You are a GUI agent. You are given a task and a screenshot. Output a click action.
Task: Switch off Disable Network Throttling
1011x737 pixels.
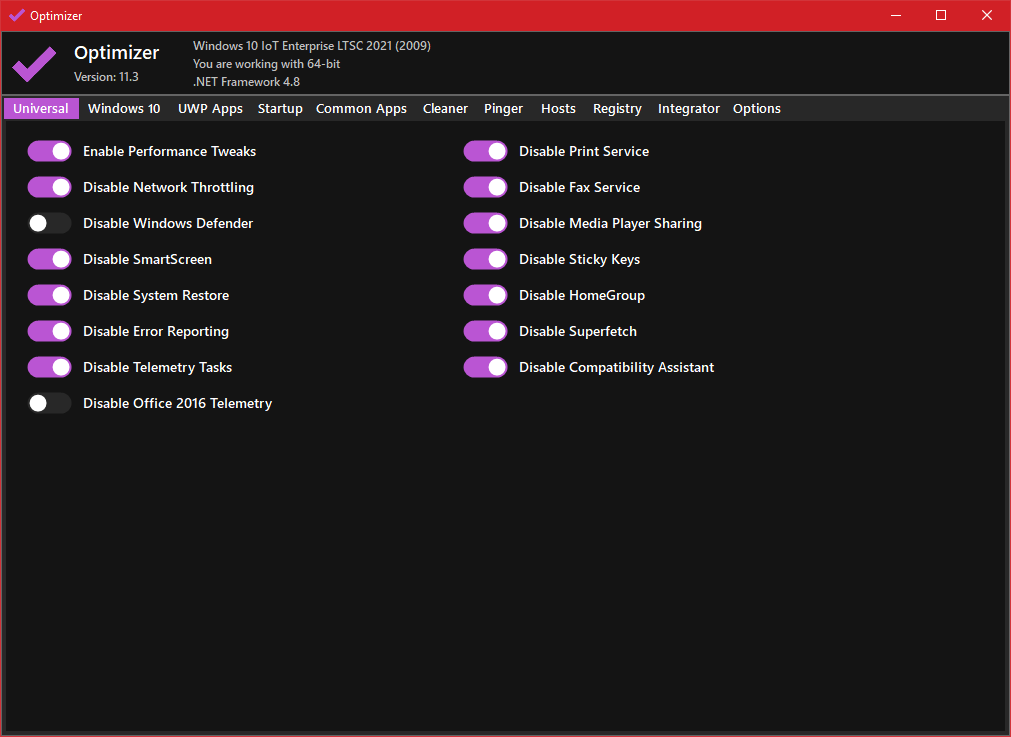[49, 187]
